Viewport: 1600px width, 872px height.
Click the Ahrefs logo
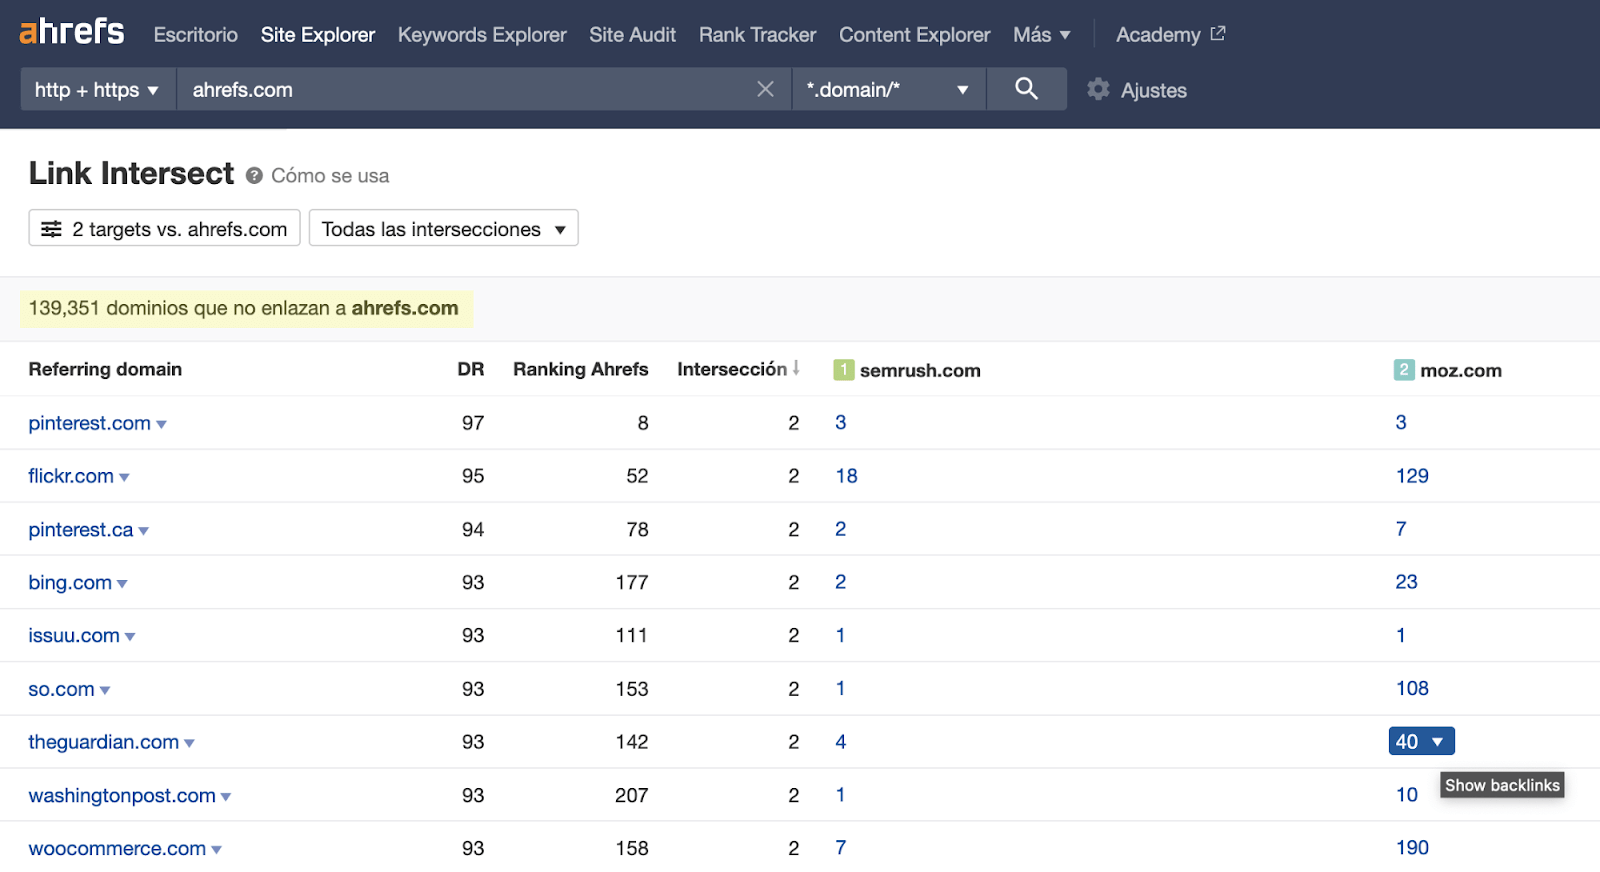(x=72, y=33)
